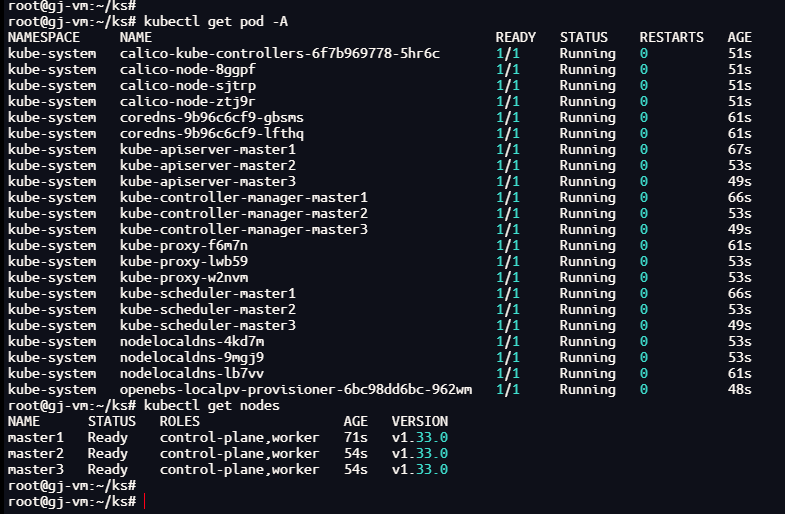The width and height of the screenshot is (785, 514).
Task: Click the RESTARTS column header
Action: click(x=671, y=37)
